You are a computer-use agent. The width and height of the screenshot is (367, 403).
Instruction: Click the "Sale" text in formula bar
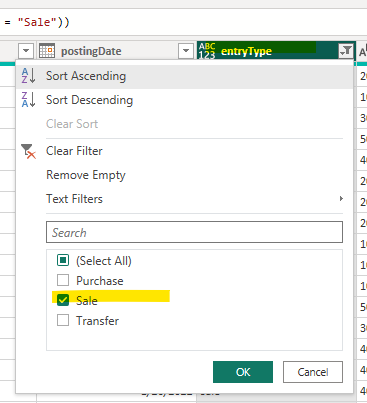[37, 22]
